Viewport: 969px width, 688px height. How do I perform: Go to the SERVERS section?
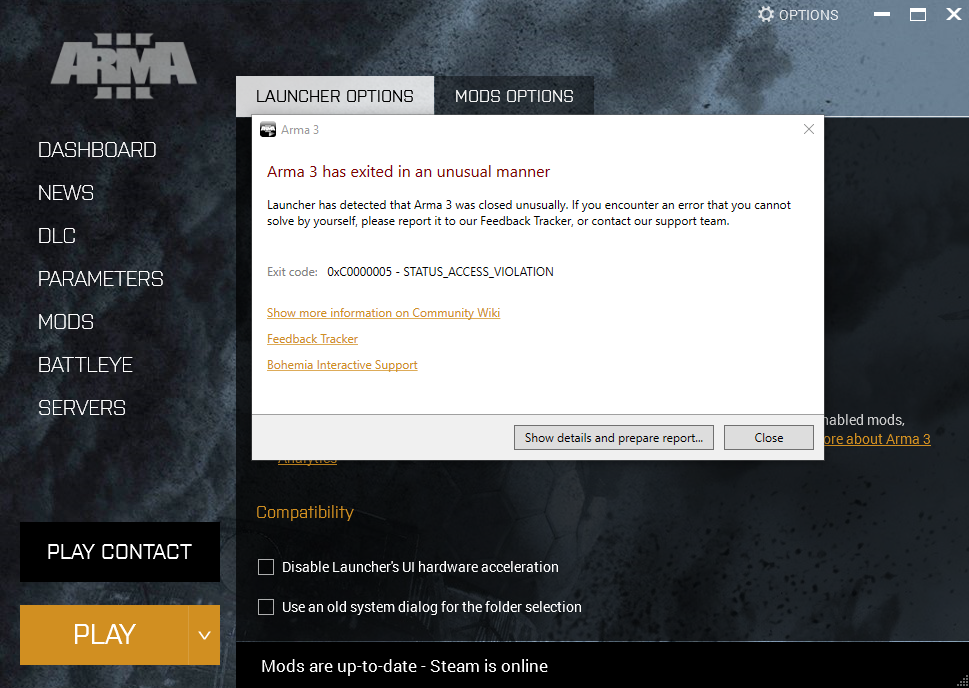point(82,408)
